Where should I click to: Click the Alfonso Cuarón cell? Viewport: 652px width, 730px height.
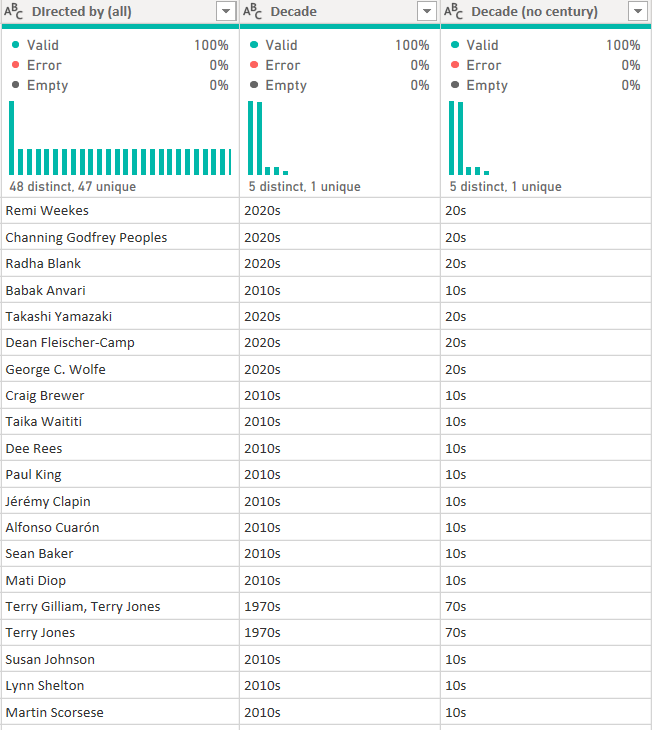(x=52, y=527)
